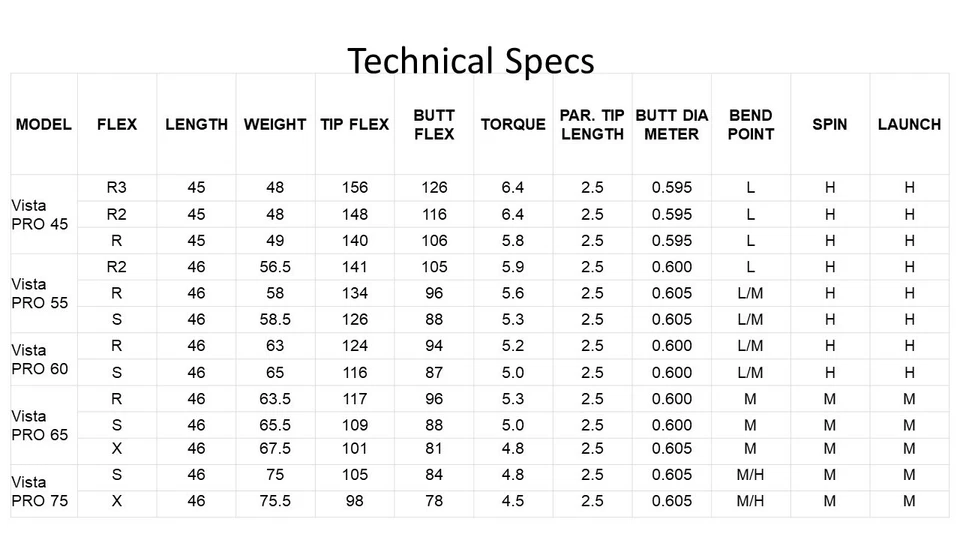Select the MODEL column header
The image size is (960, 540).
[x=44, y=125]
